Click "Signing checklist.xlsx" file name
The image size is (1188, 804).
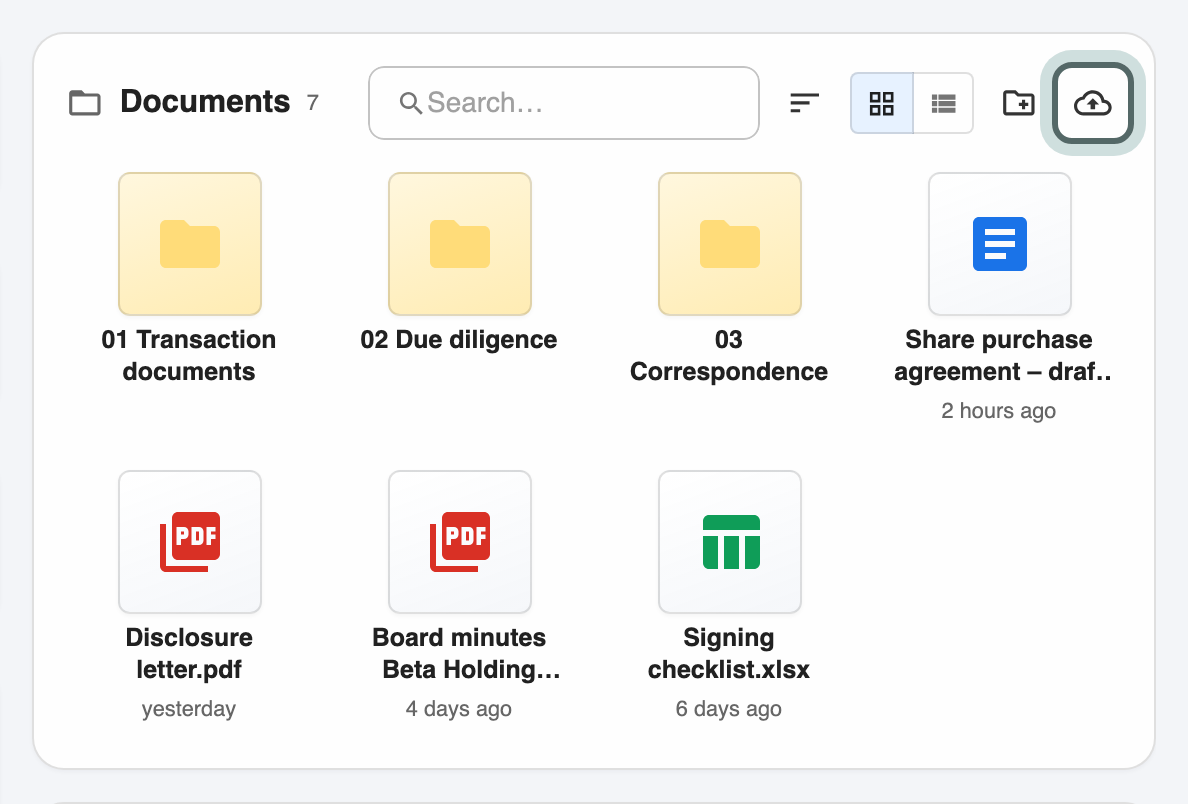pos(729,653)
